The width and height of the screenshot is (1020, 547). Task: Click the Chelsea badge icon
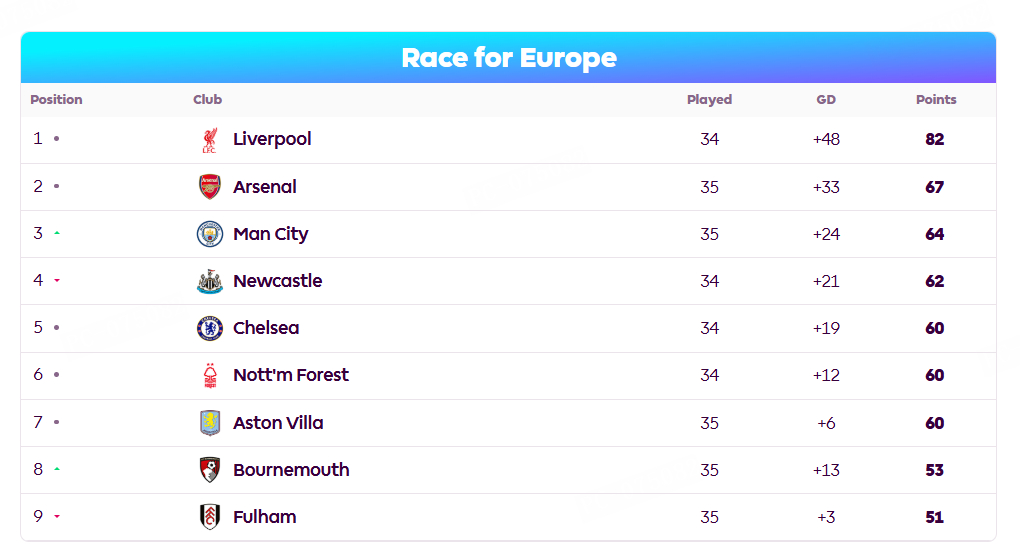click(209, 328)
